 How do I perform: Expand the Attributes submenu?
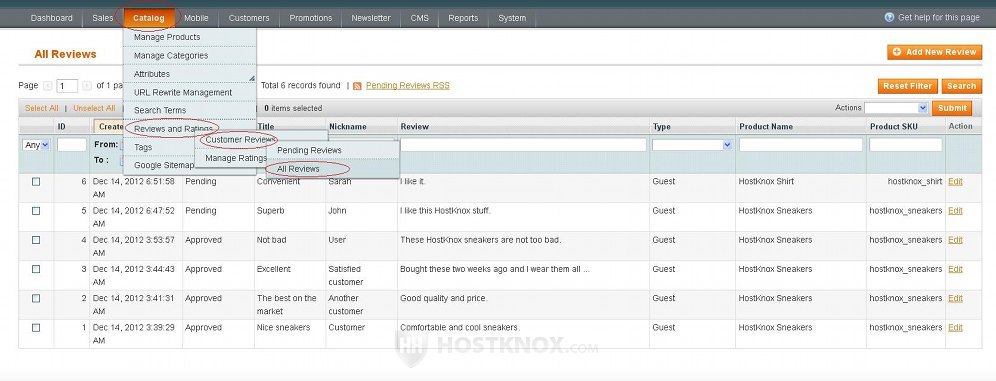(190, 74)
